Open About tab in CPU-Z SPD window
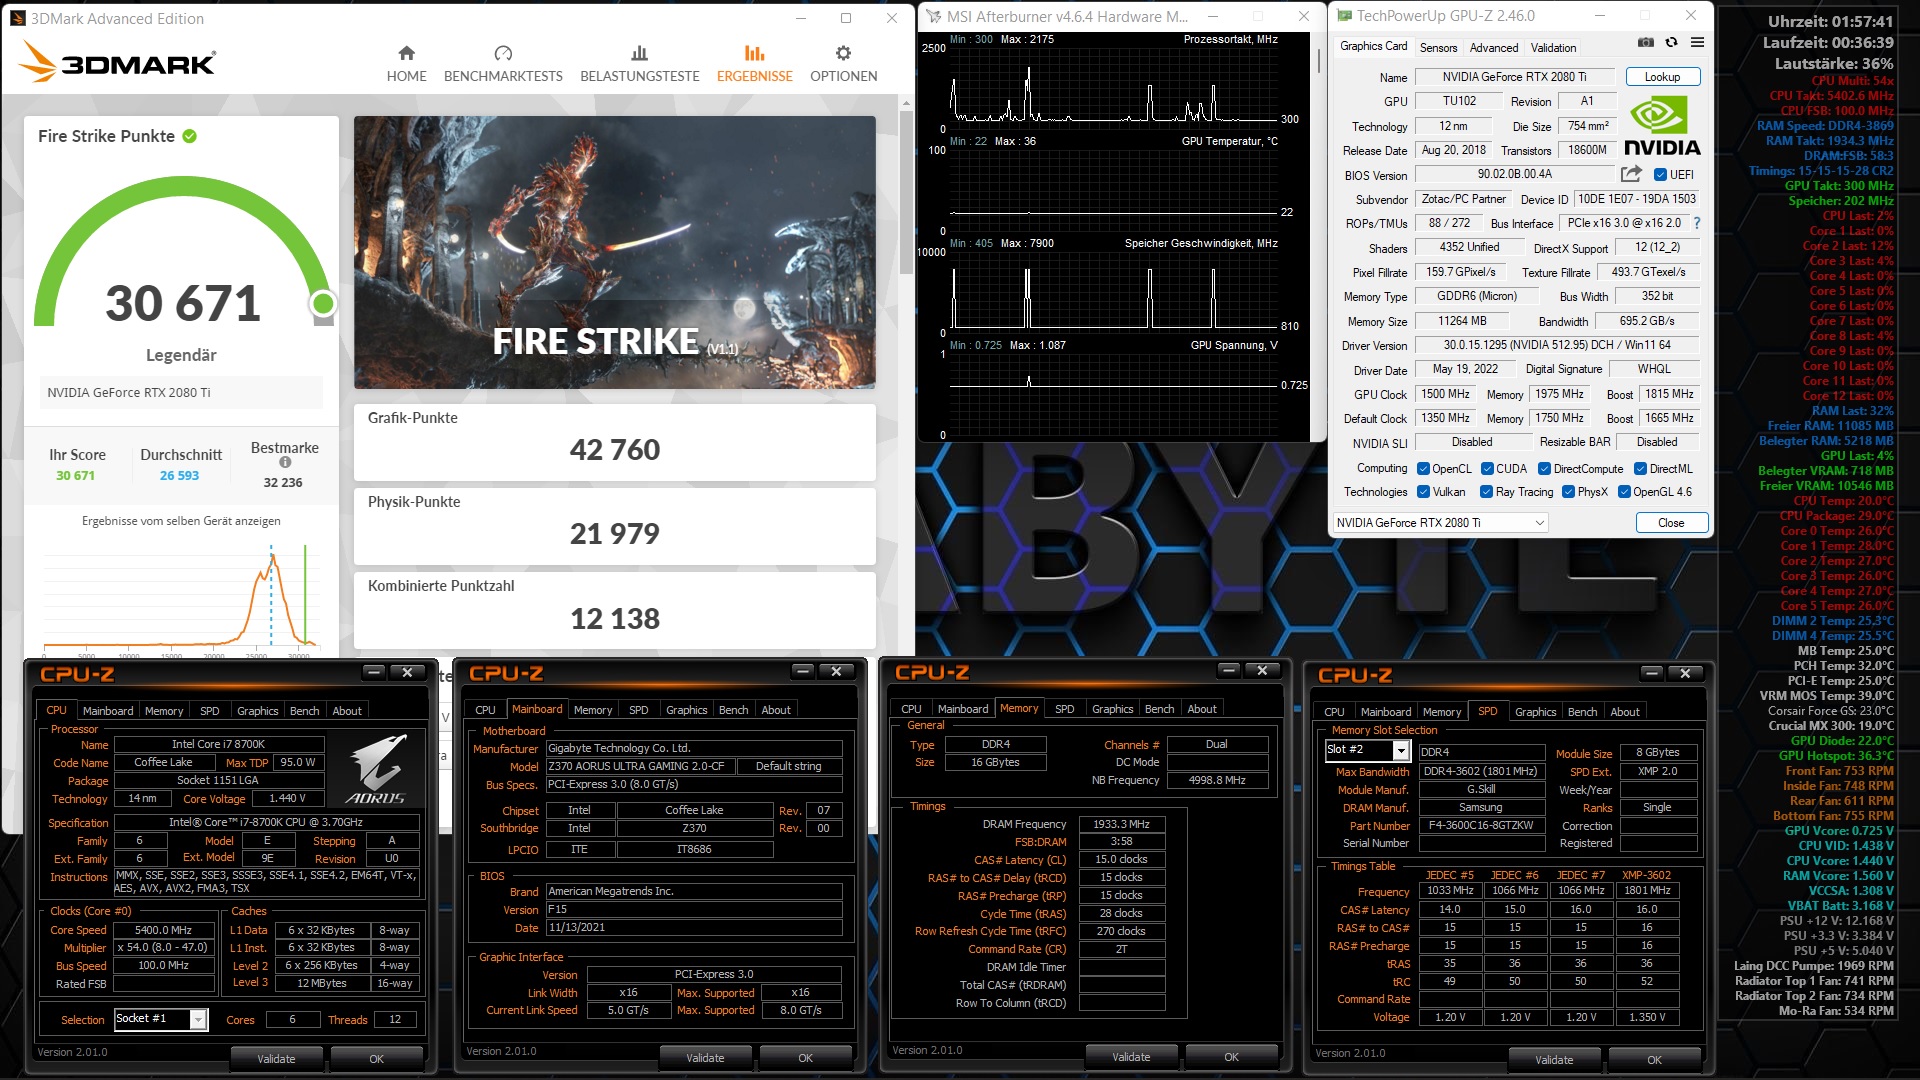 (x=1624, y=712)
